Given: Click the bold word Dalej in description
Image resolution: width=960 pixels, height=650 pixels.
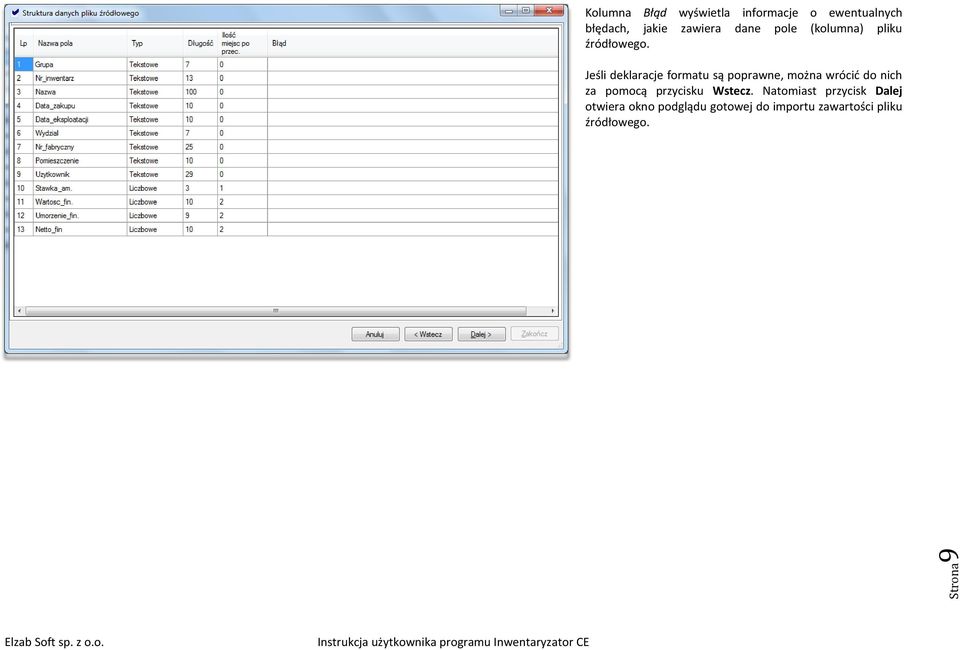Looking at the screenshot, I should (888, 91).
